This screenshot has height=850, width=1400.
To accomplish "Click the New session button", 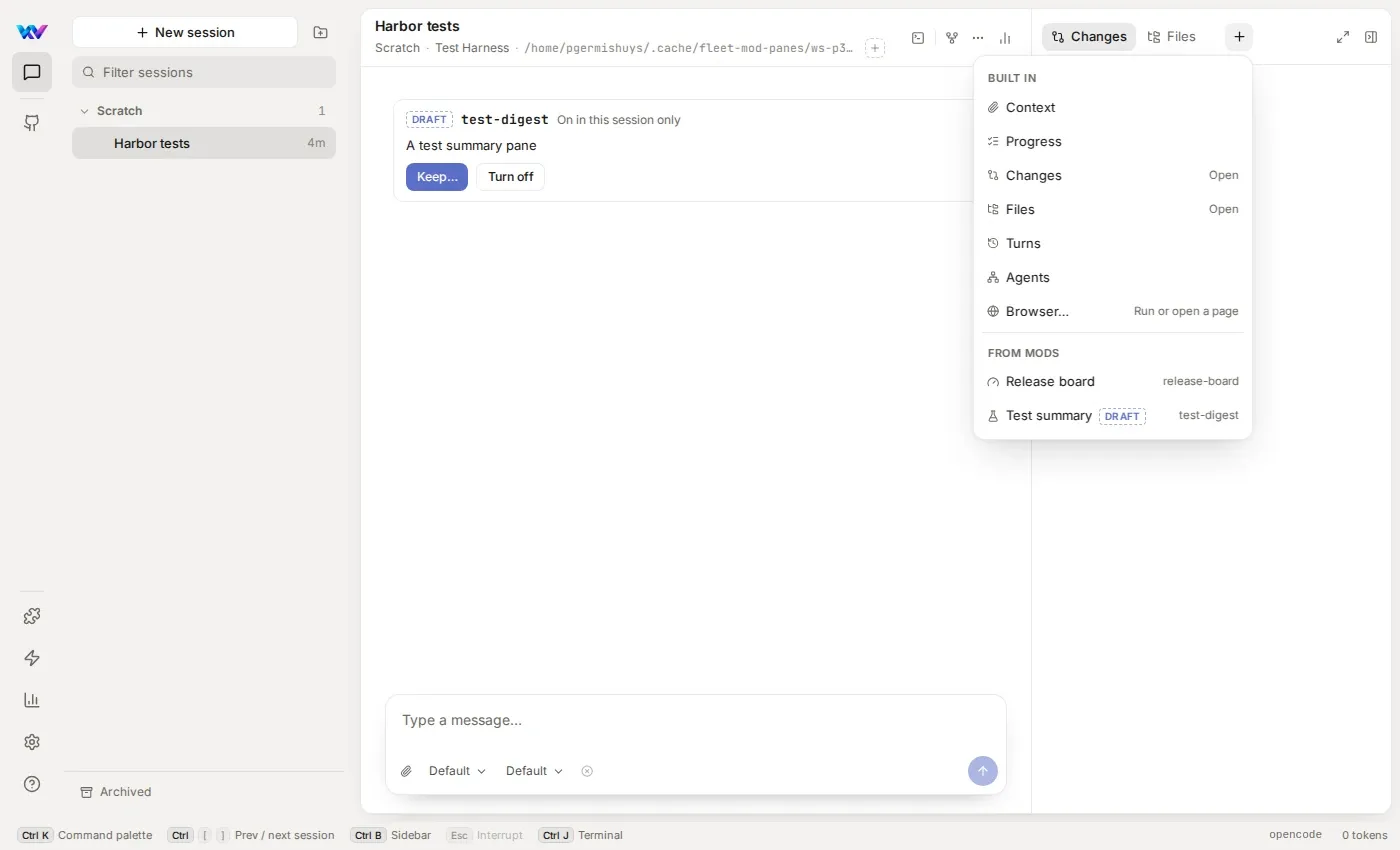I will [x=185, y=32].
